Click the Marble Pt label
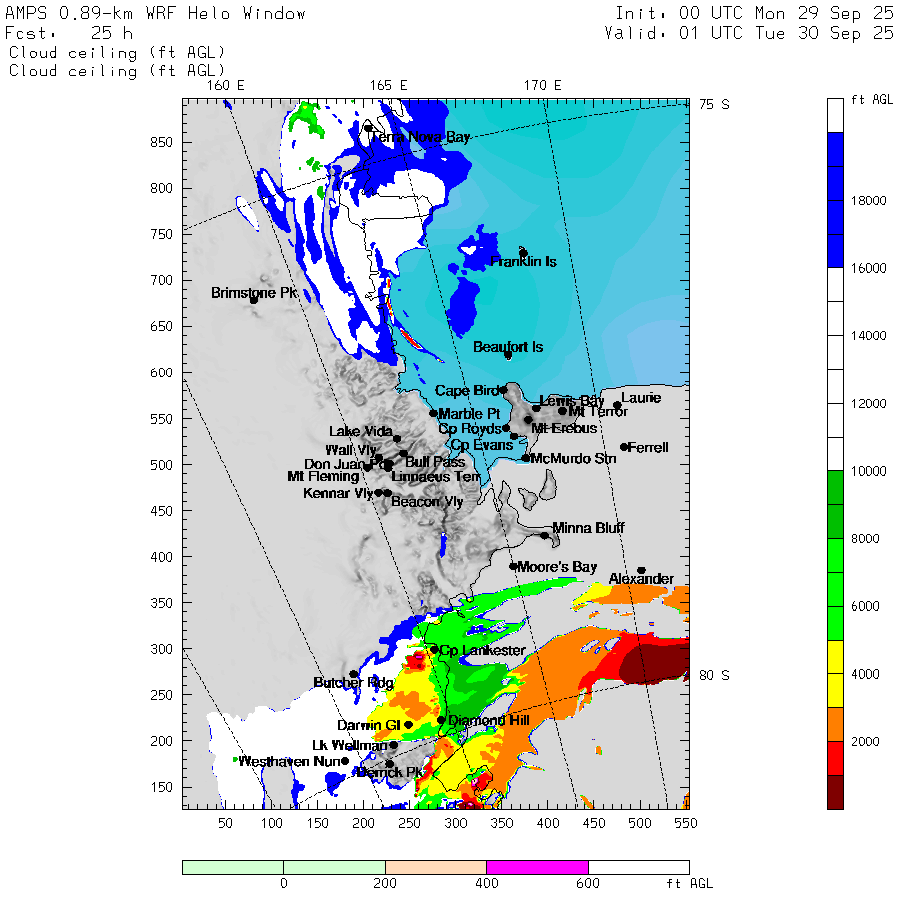 [469, 414]
